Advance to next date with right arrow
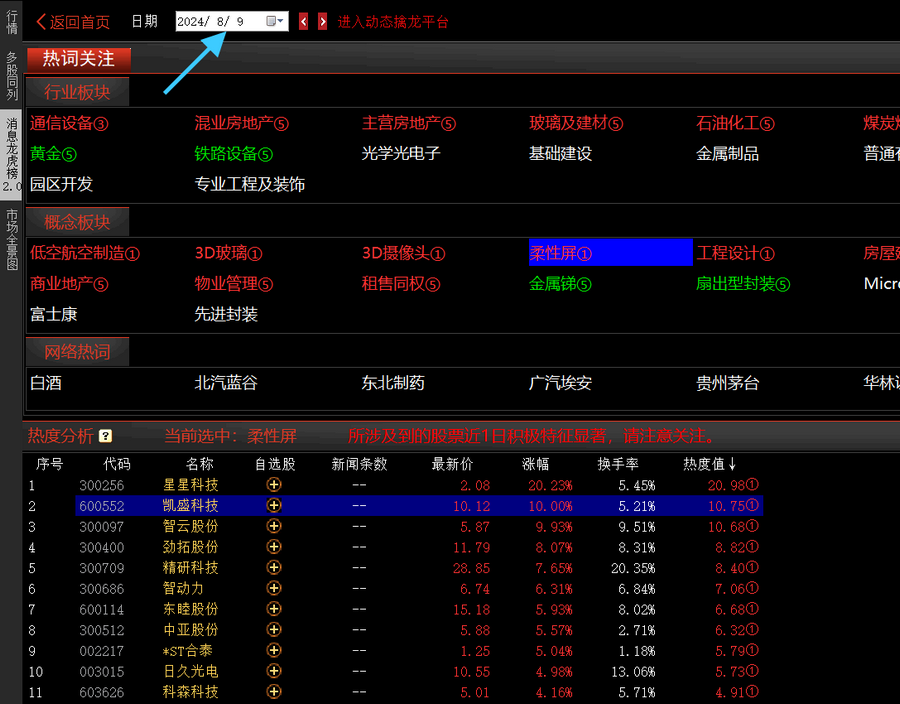This screenshot has width=900, height=704. [x=323, y=21]
